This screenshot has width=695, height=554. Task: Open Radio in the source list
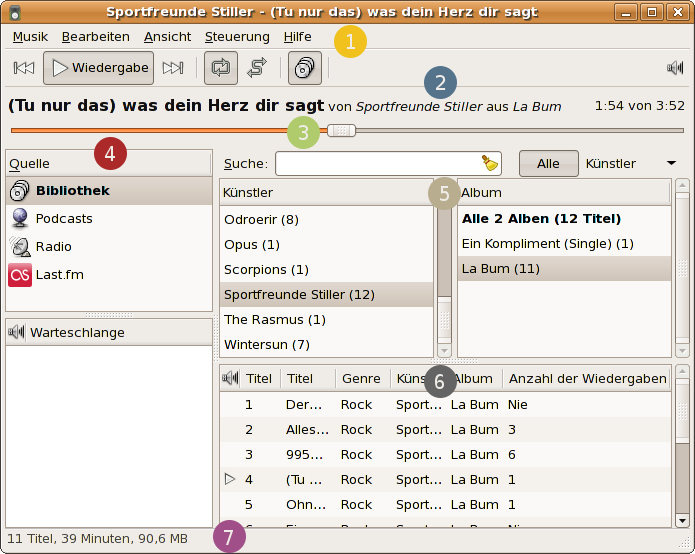53,246
